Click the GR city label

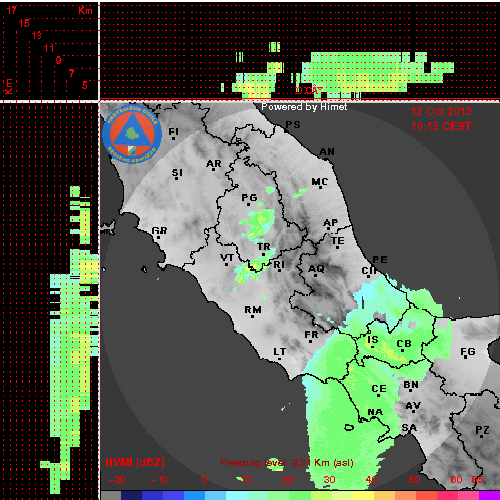coord(159,231)
